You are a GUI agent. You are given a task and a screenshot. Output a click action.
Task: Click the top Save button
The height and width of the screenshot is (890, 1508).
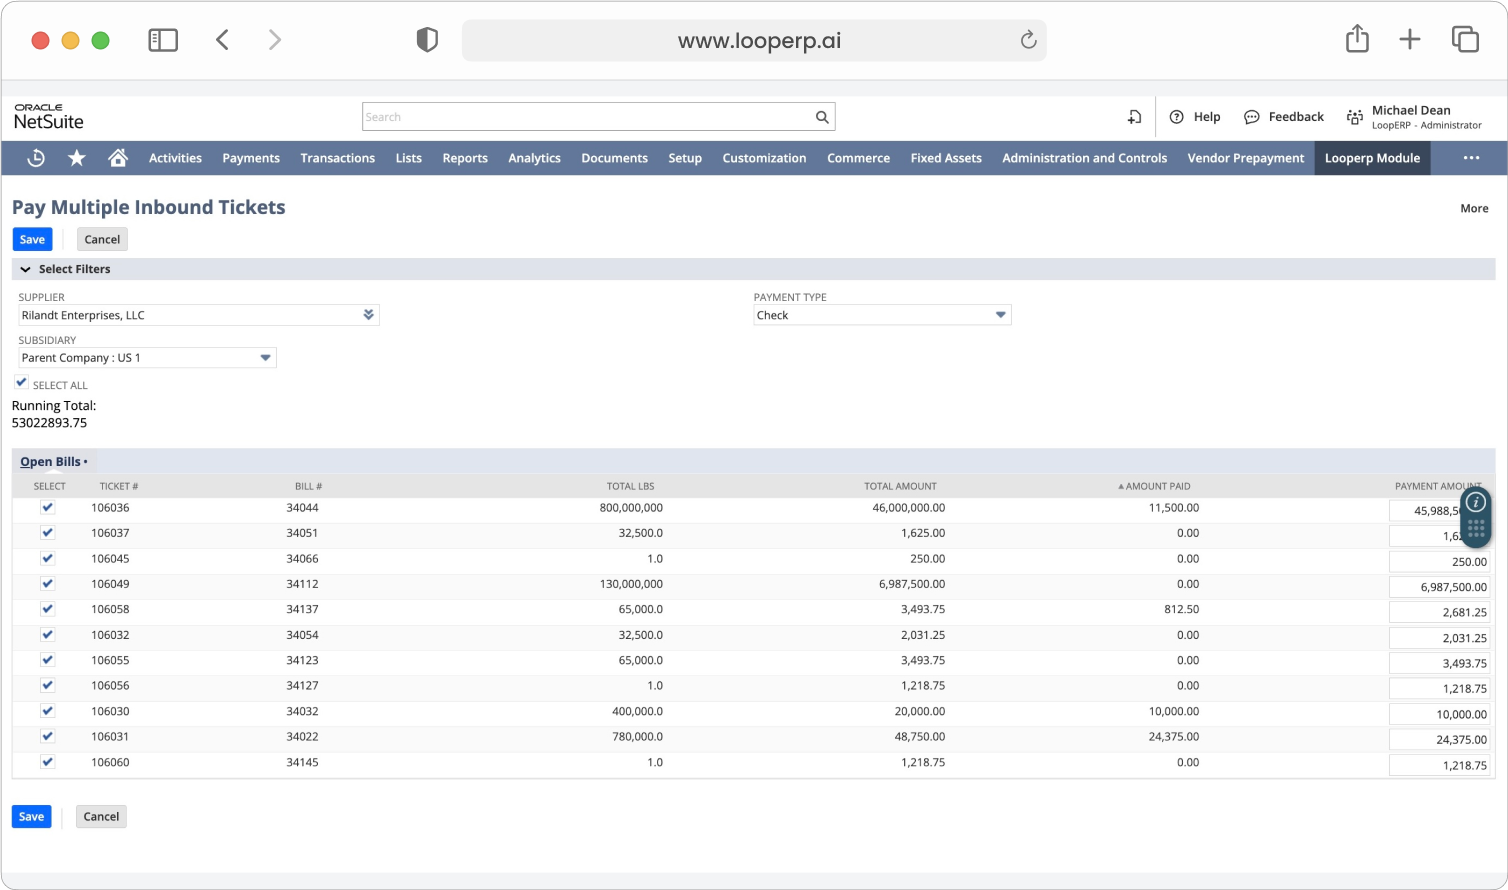click(x=32, y=240)
